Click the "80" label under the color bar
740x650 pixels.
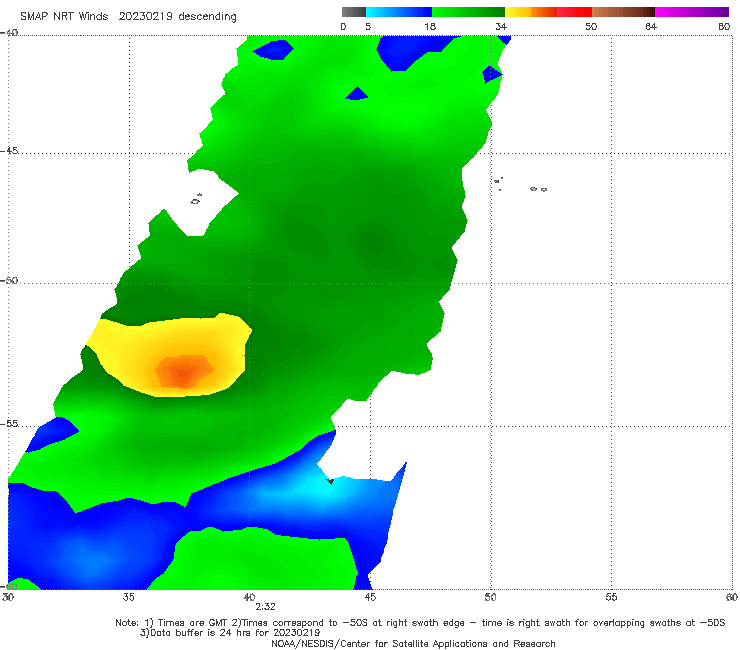(x=724, y=27)
